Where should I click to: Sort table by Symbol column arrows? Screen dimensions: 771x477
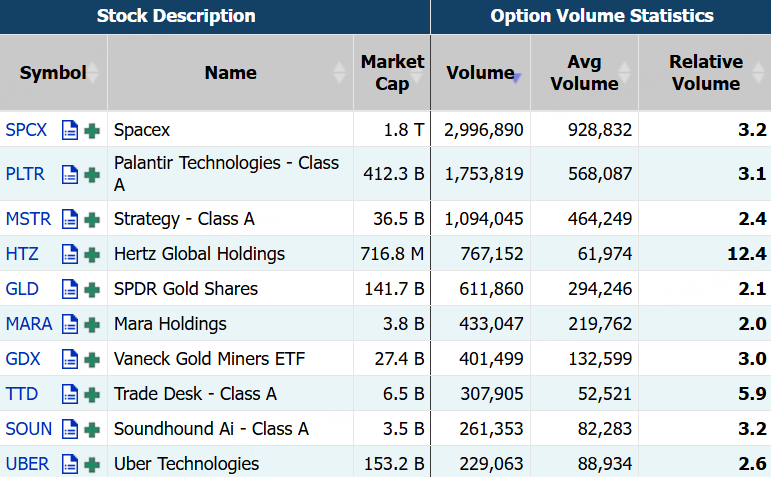[x=92, y=73]
